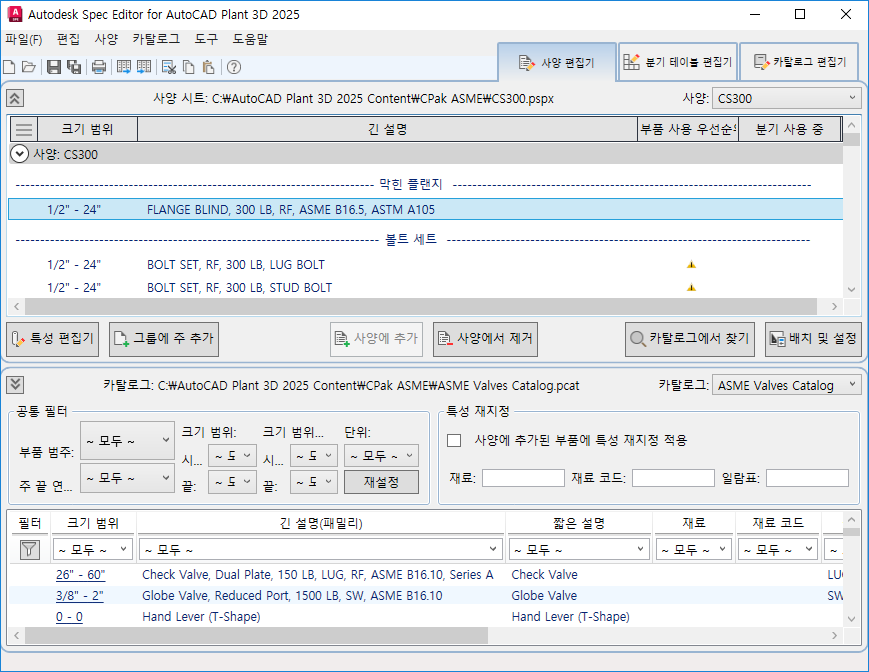The image size is (869, 672).
Task: Click the 그룹에 주 추가 button
Action: click(164, 339)
